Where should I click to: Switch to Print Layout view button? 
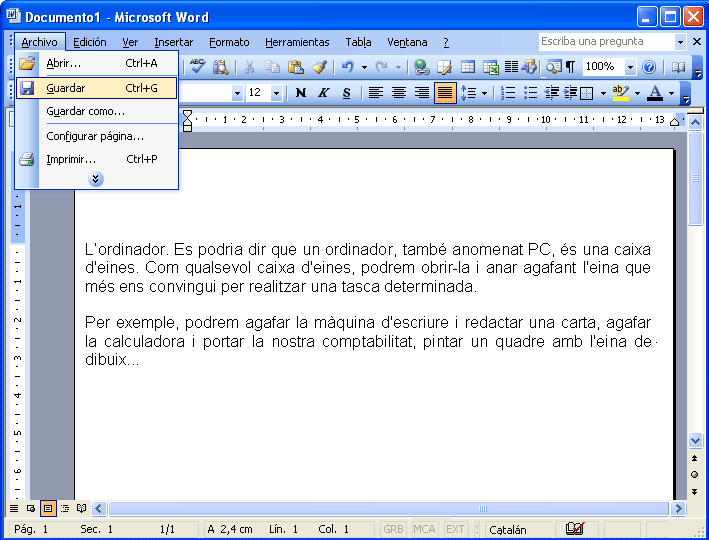[x=48, y=508]
